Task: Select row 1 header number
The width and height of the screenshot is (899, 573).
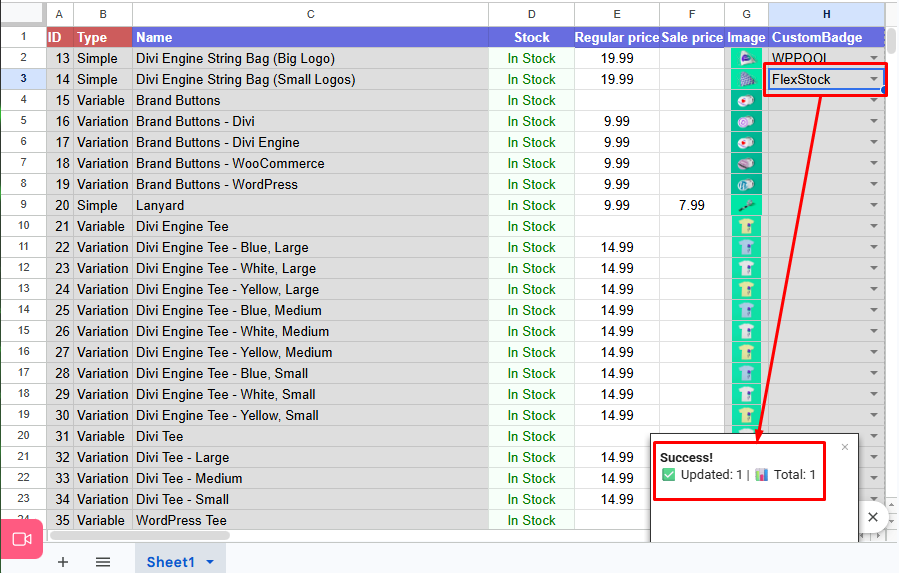Action: coord(24,37)
